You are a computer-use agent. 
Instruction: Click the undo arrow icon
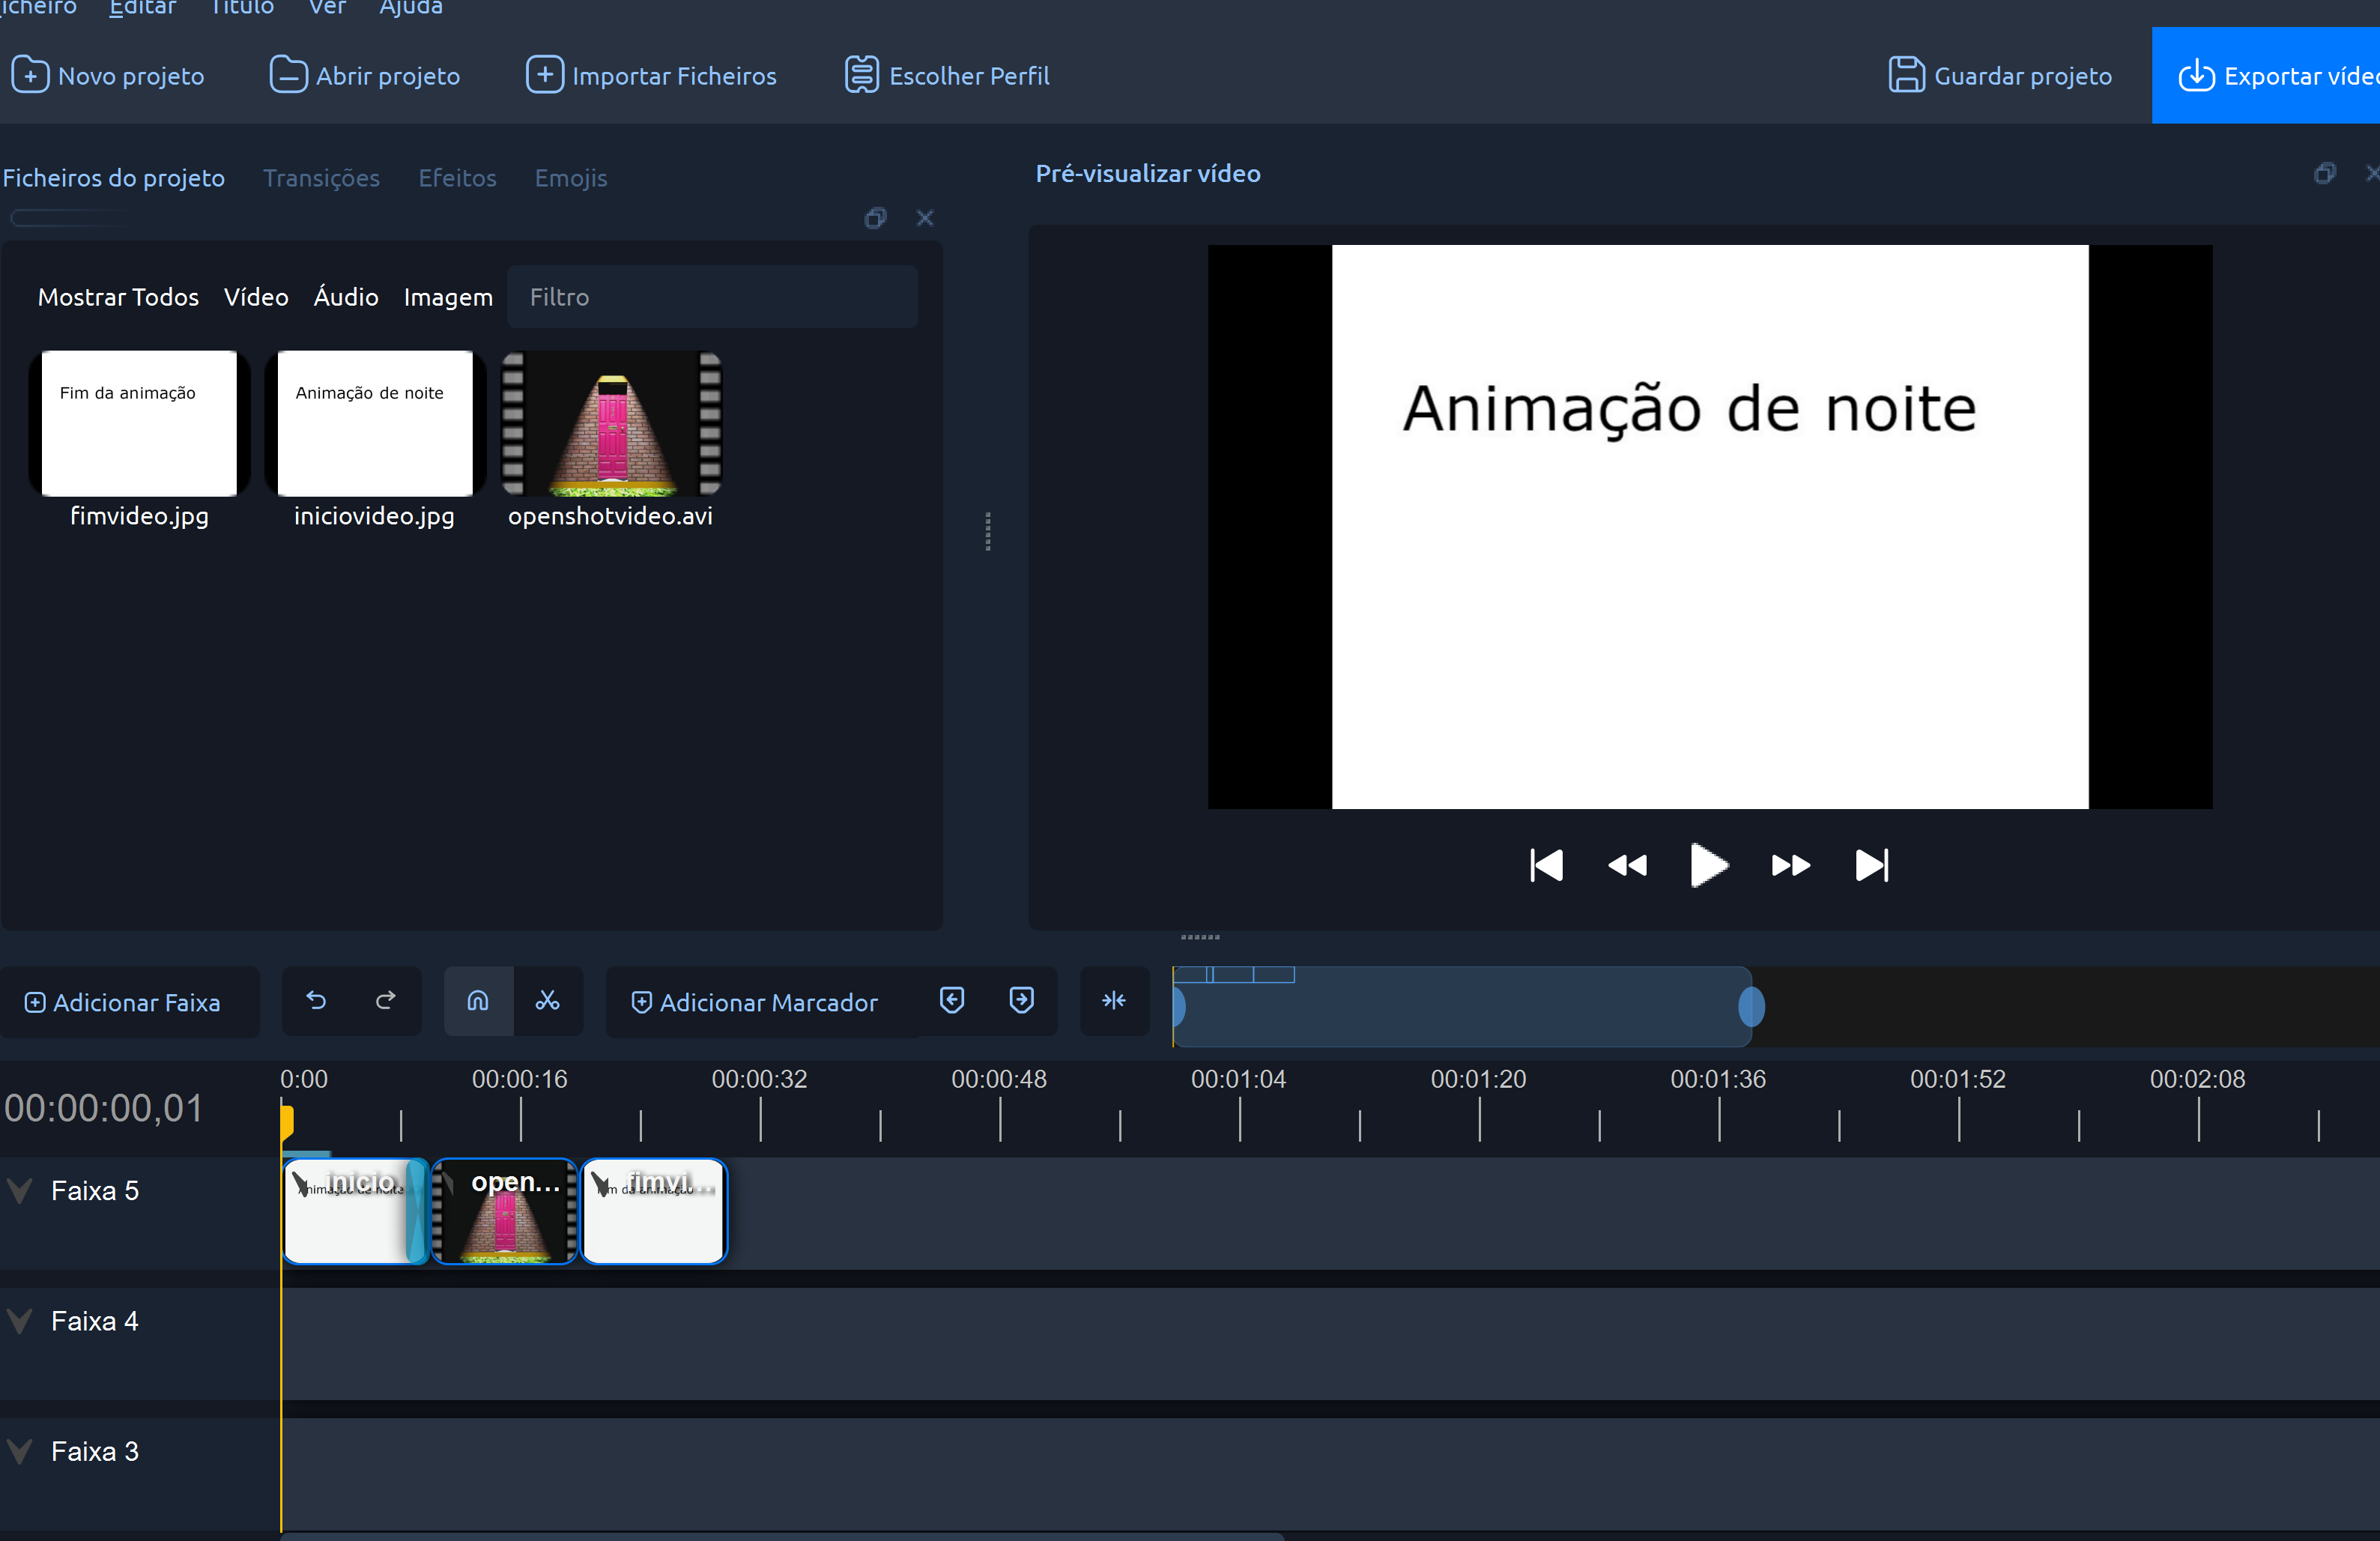(316, 1000)
